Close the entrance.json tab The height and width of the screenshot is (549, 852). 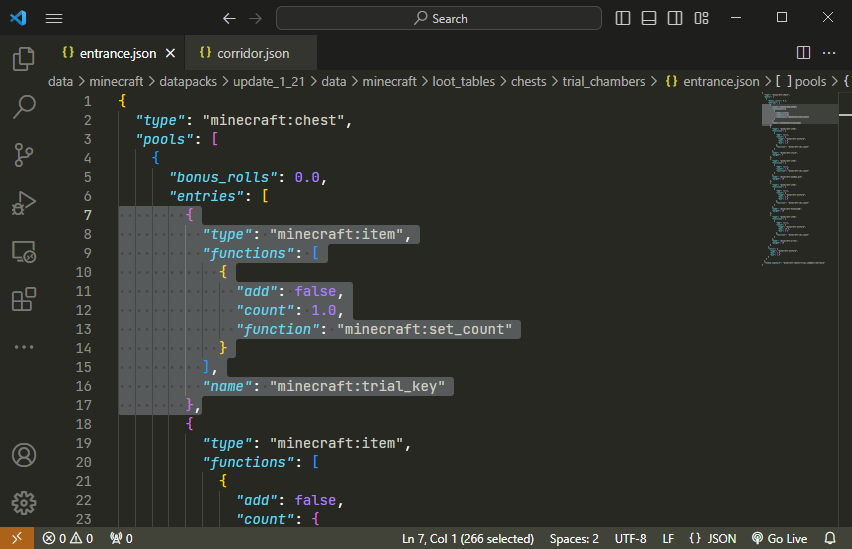tap(170, 53)
